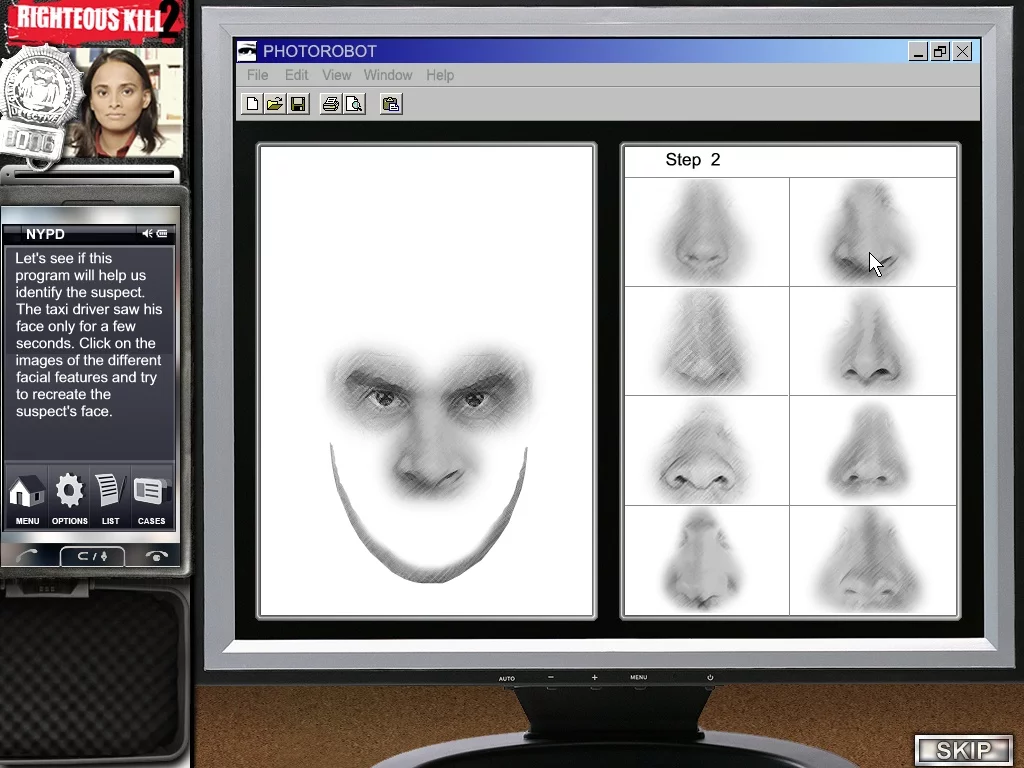Click the green call handset icon
Screen dimensions: 1024x768
[27, 556]
